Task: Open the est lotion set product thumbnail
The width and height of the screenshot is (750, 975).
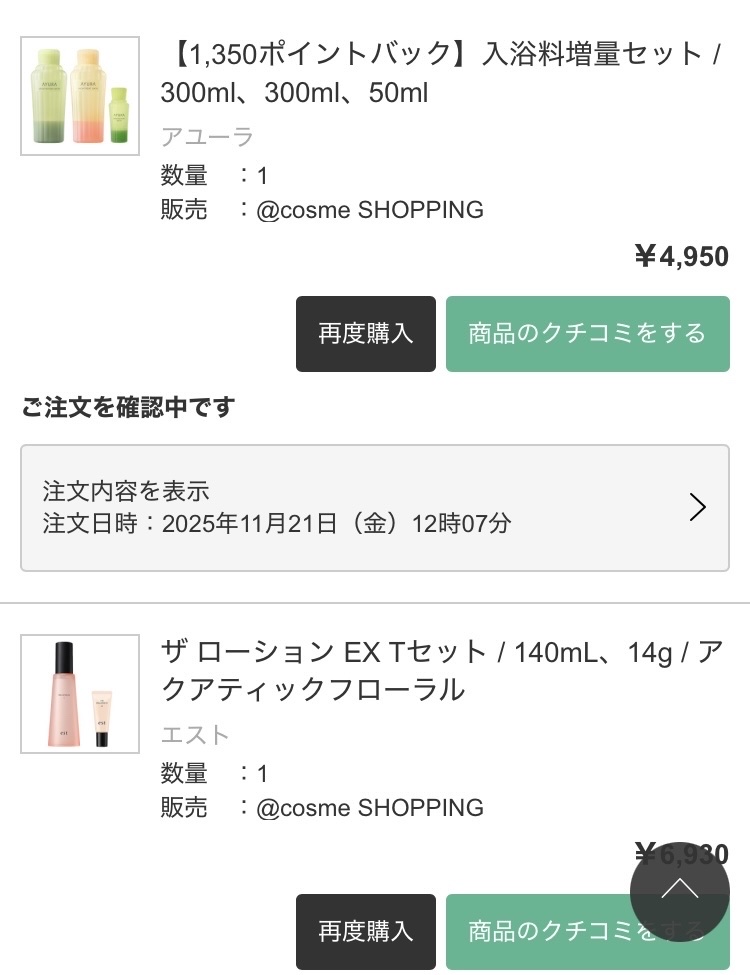Action: (x=80, y=693)
